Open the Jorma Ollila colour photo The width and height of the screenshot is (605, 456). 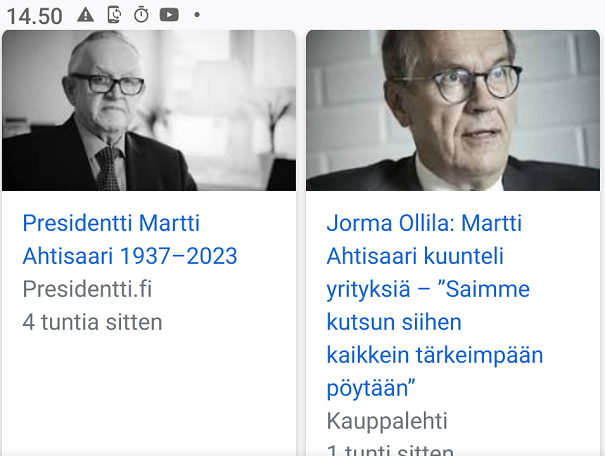click(x=452, y=110)
